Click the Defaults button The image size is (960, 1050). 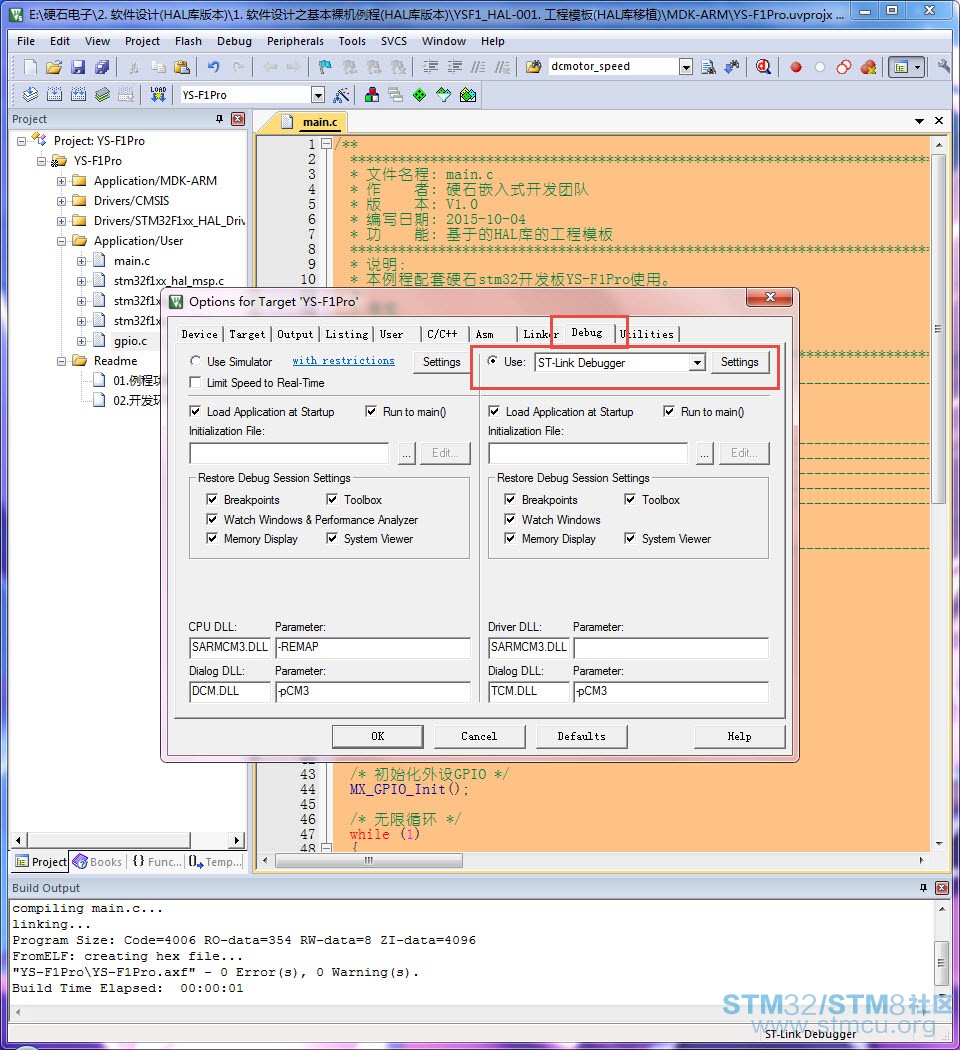581,736
